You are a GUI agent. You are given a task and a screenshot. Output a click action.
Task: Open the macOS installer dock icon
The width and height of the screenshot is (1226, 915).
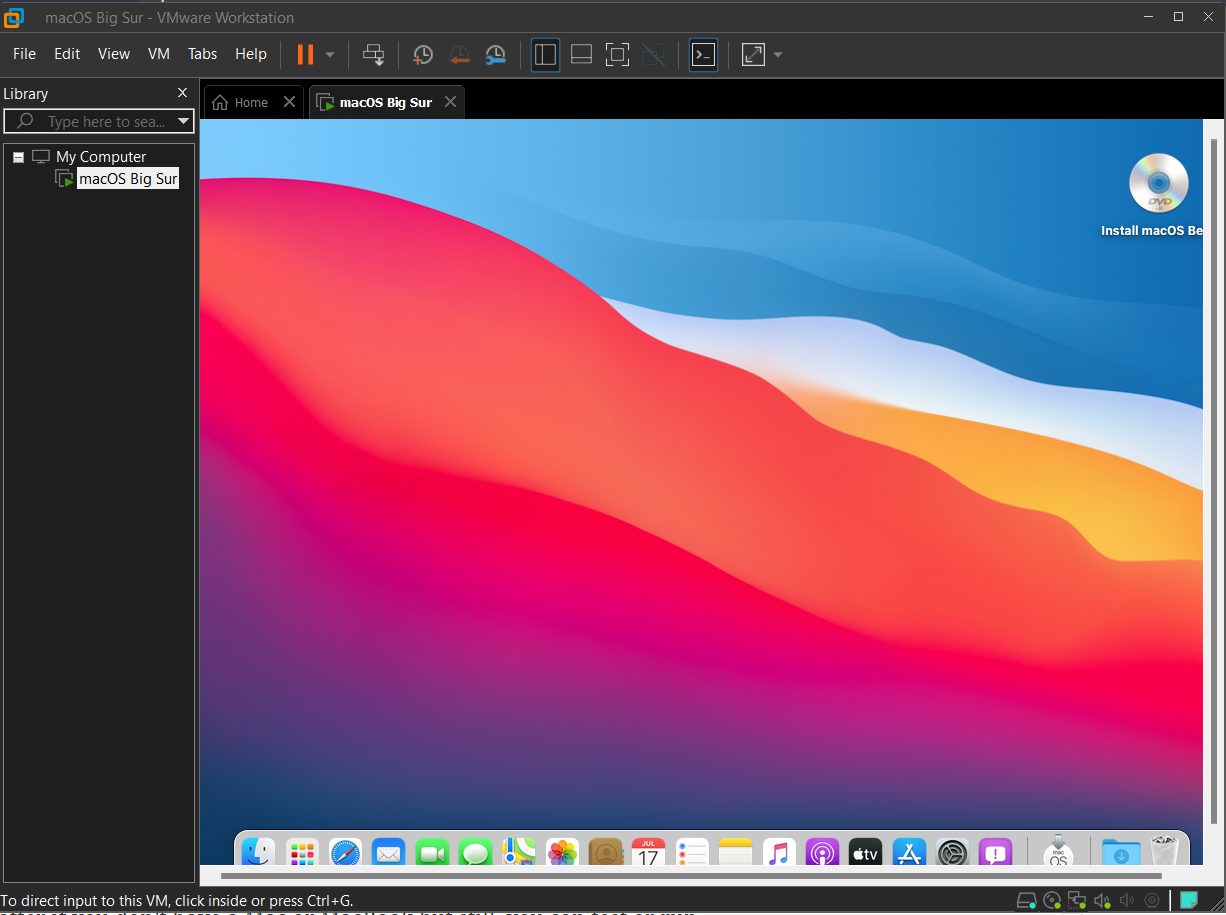point(1058,852)
